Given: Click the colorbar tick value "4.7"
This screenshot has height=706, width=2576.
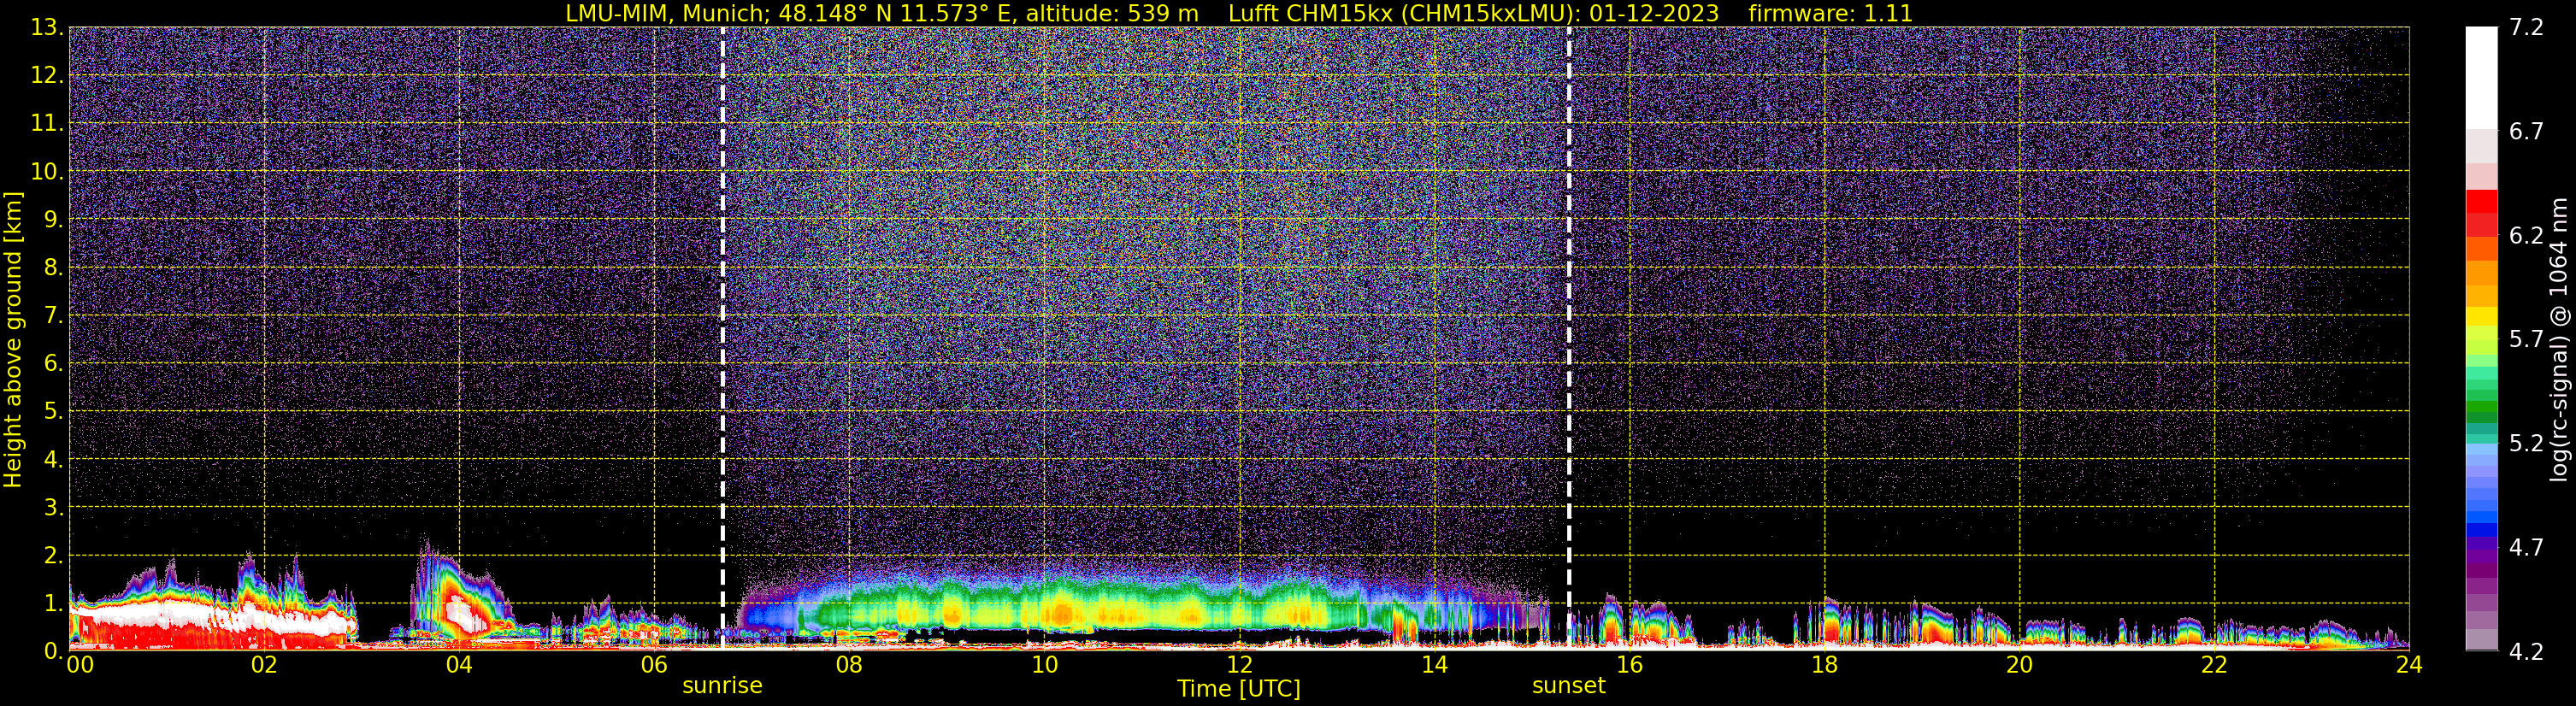Looking at the screenshot, I should (2526, 547).
